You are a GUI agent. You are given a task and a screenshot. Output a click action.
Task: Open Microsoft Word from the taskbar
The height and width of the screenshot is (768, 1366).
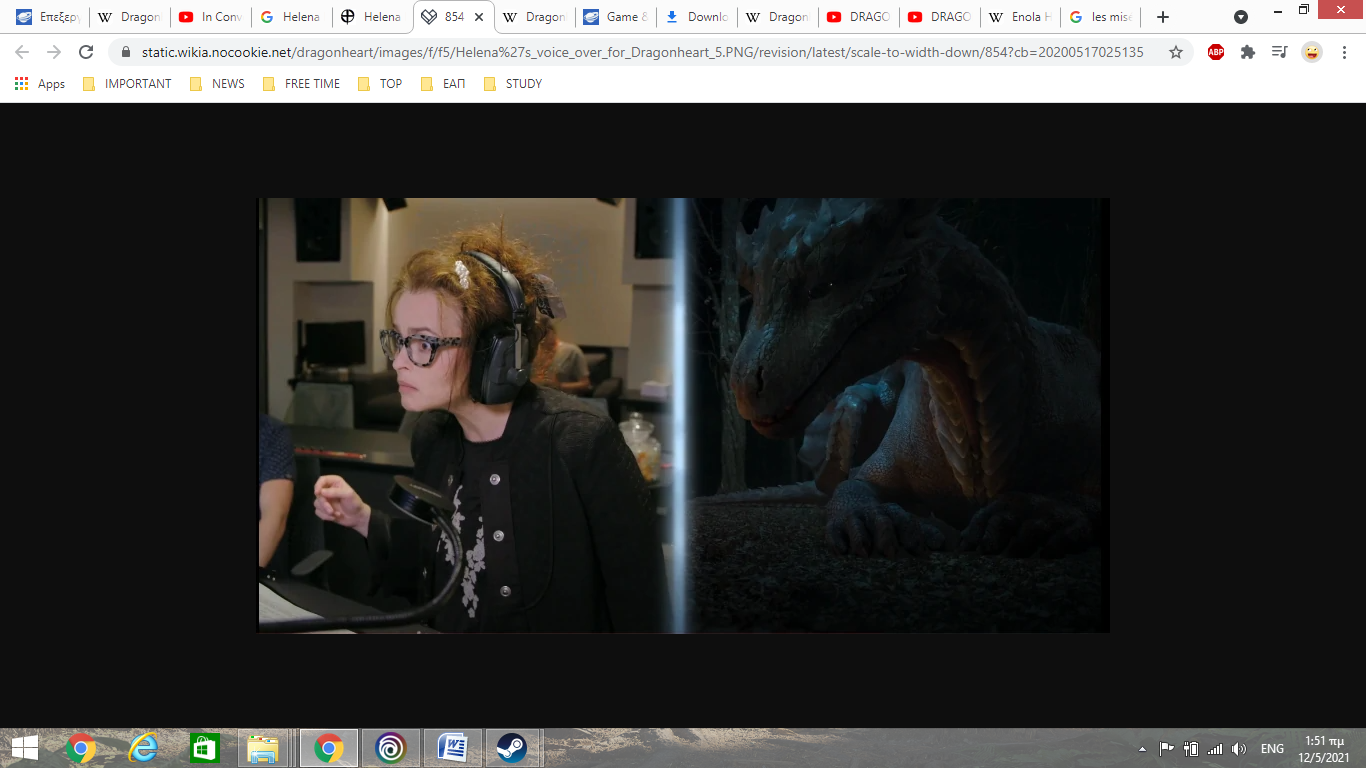(452, 748)
